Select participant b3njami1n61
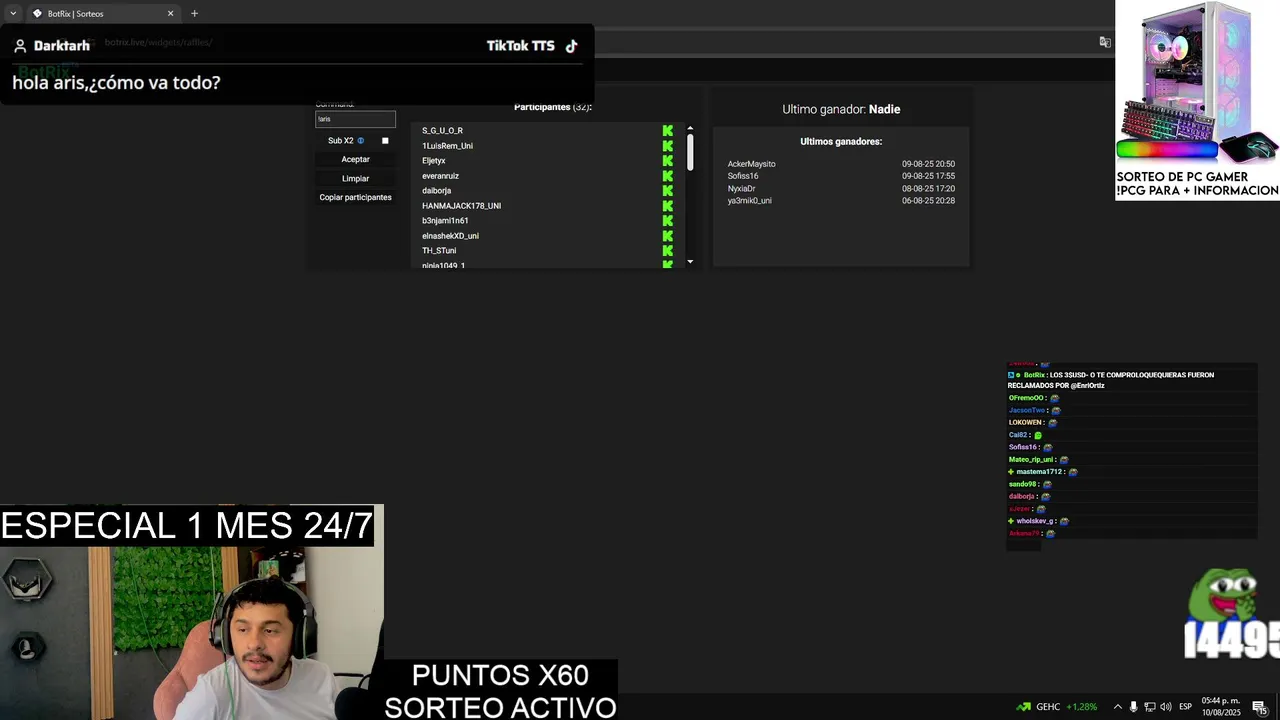This screenshot has height=720, width=1280. 445,221
